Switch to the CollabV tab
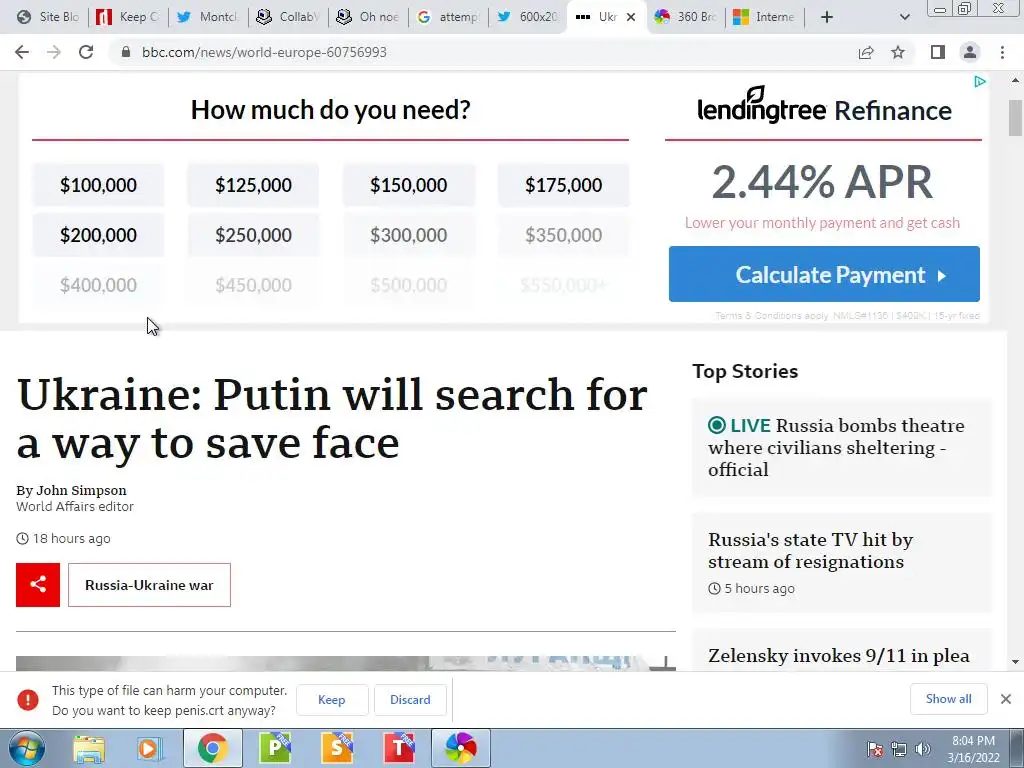The height and width of the screenshot is (768, 1024). [288, 17]
